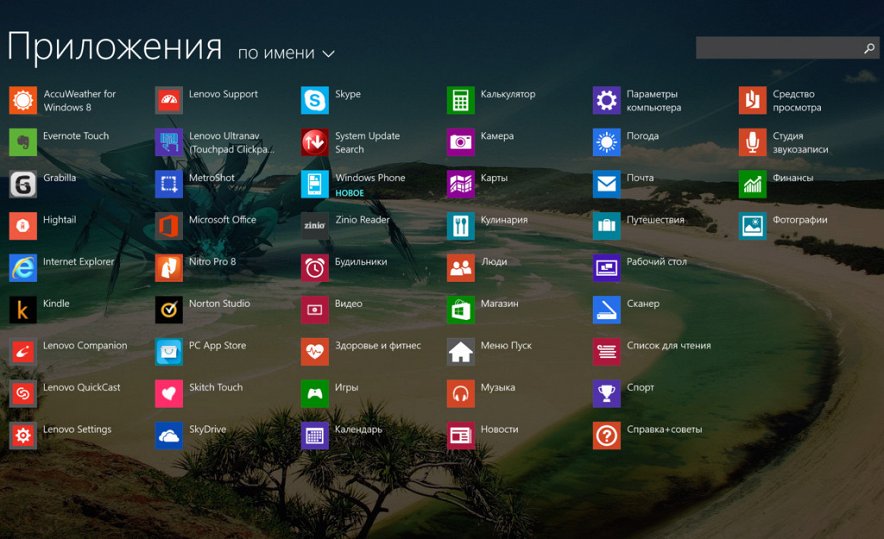Click the Kindle app icon
Image resolution: width=884 pixels, height=539 pixels.
[x=23, y=310]
